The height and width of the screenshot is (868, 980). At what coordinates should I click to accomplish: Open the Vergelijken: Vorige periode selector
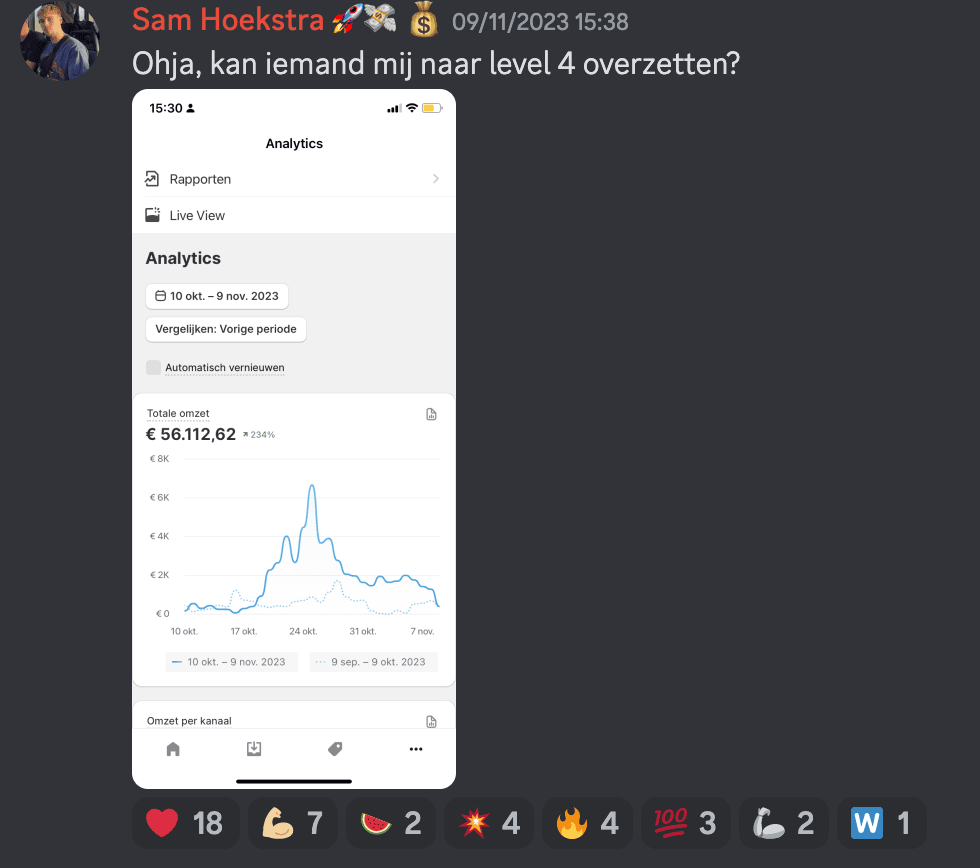(x=226, y=329)
